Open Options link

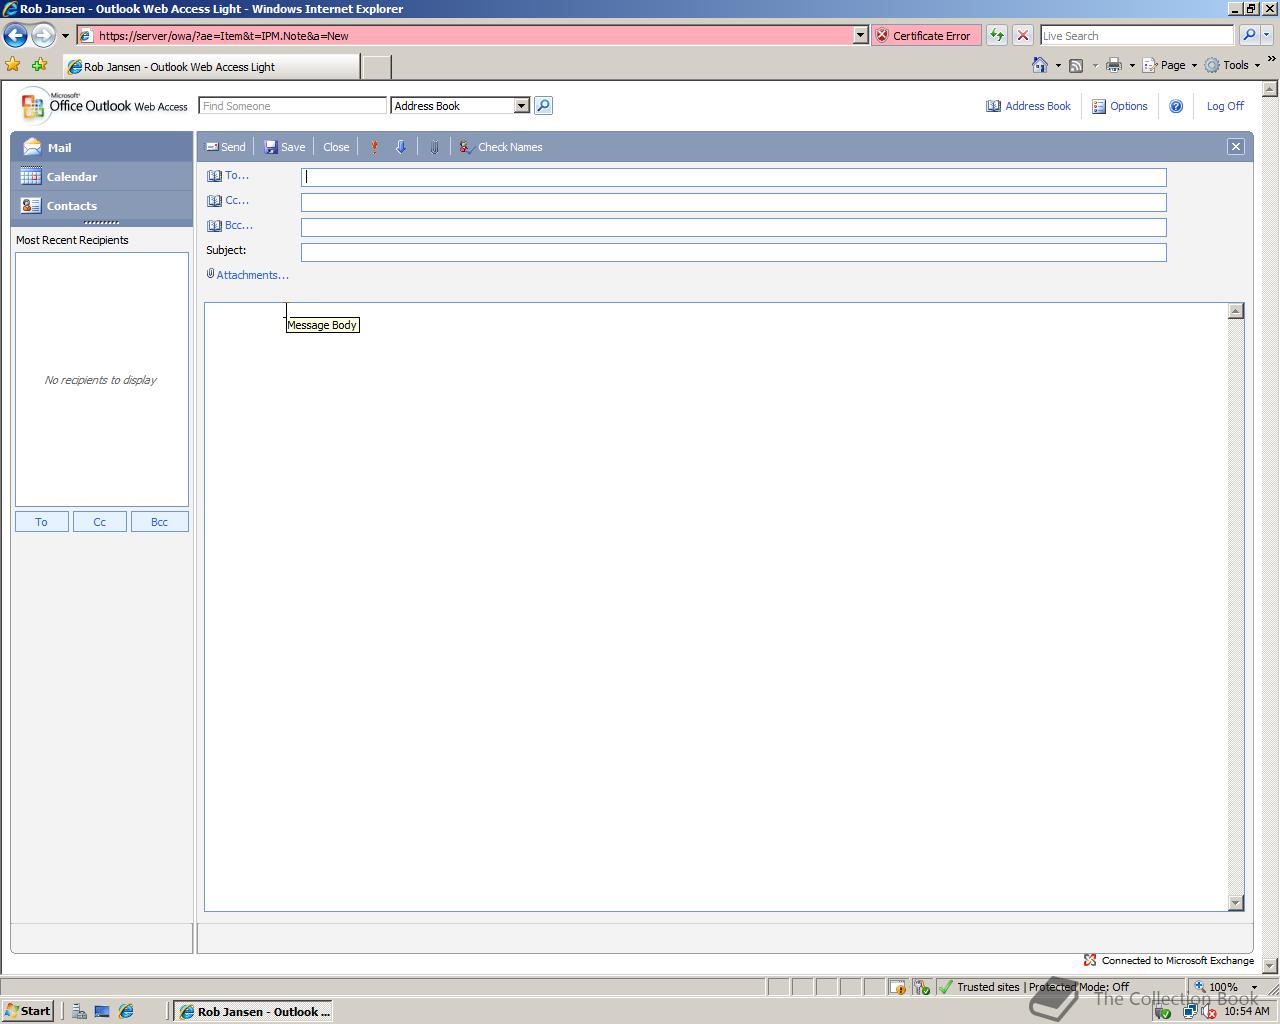(1120, 106)
